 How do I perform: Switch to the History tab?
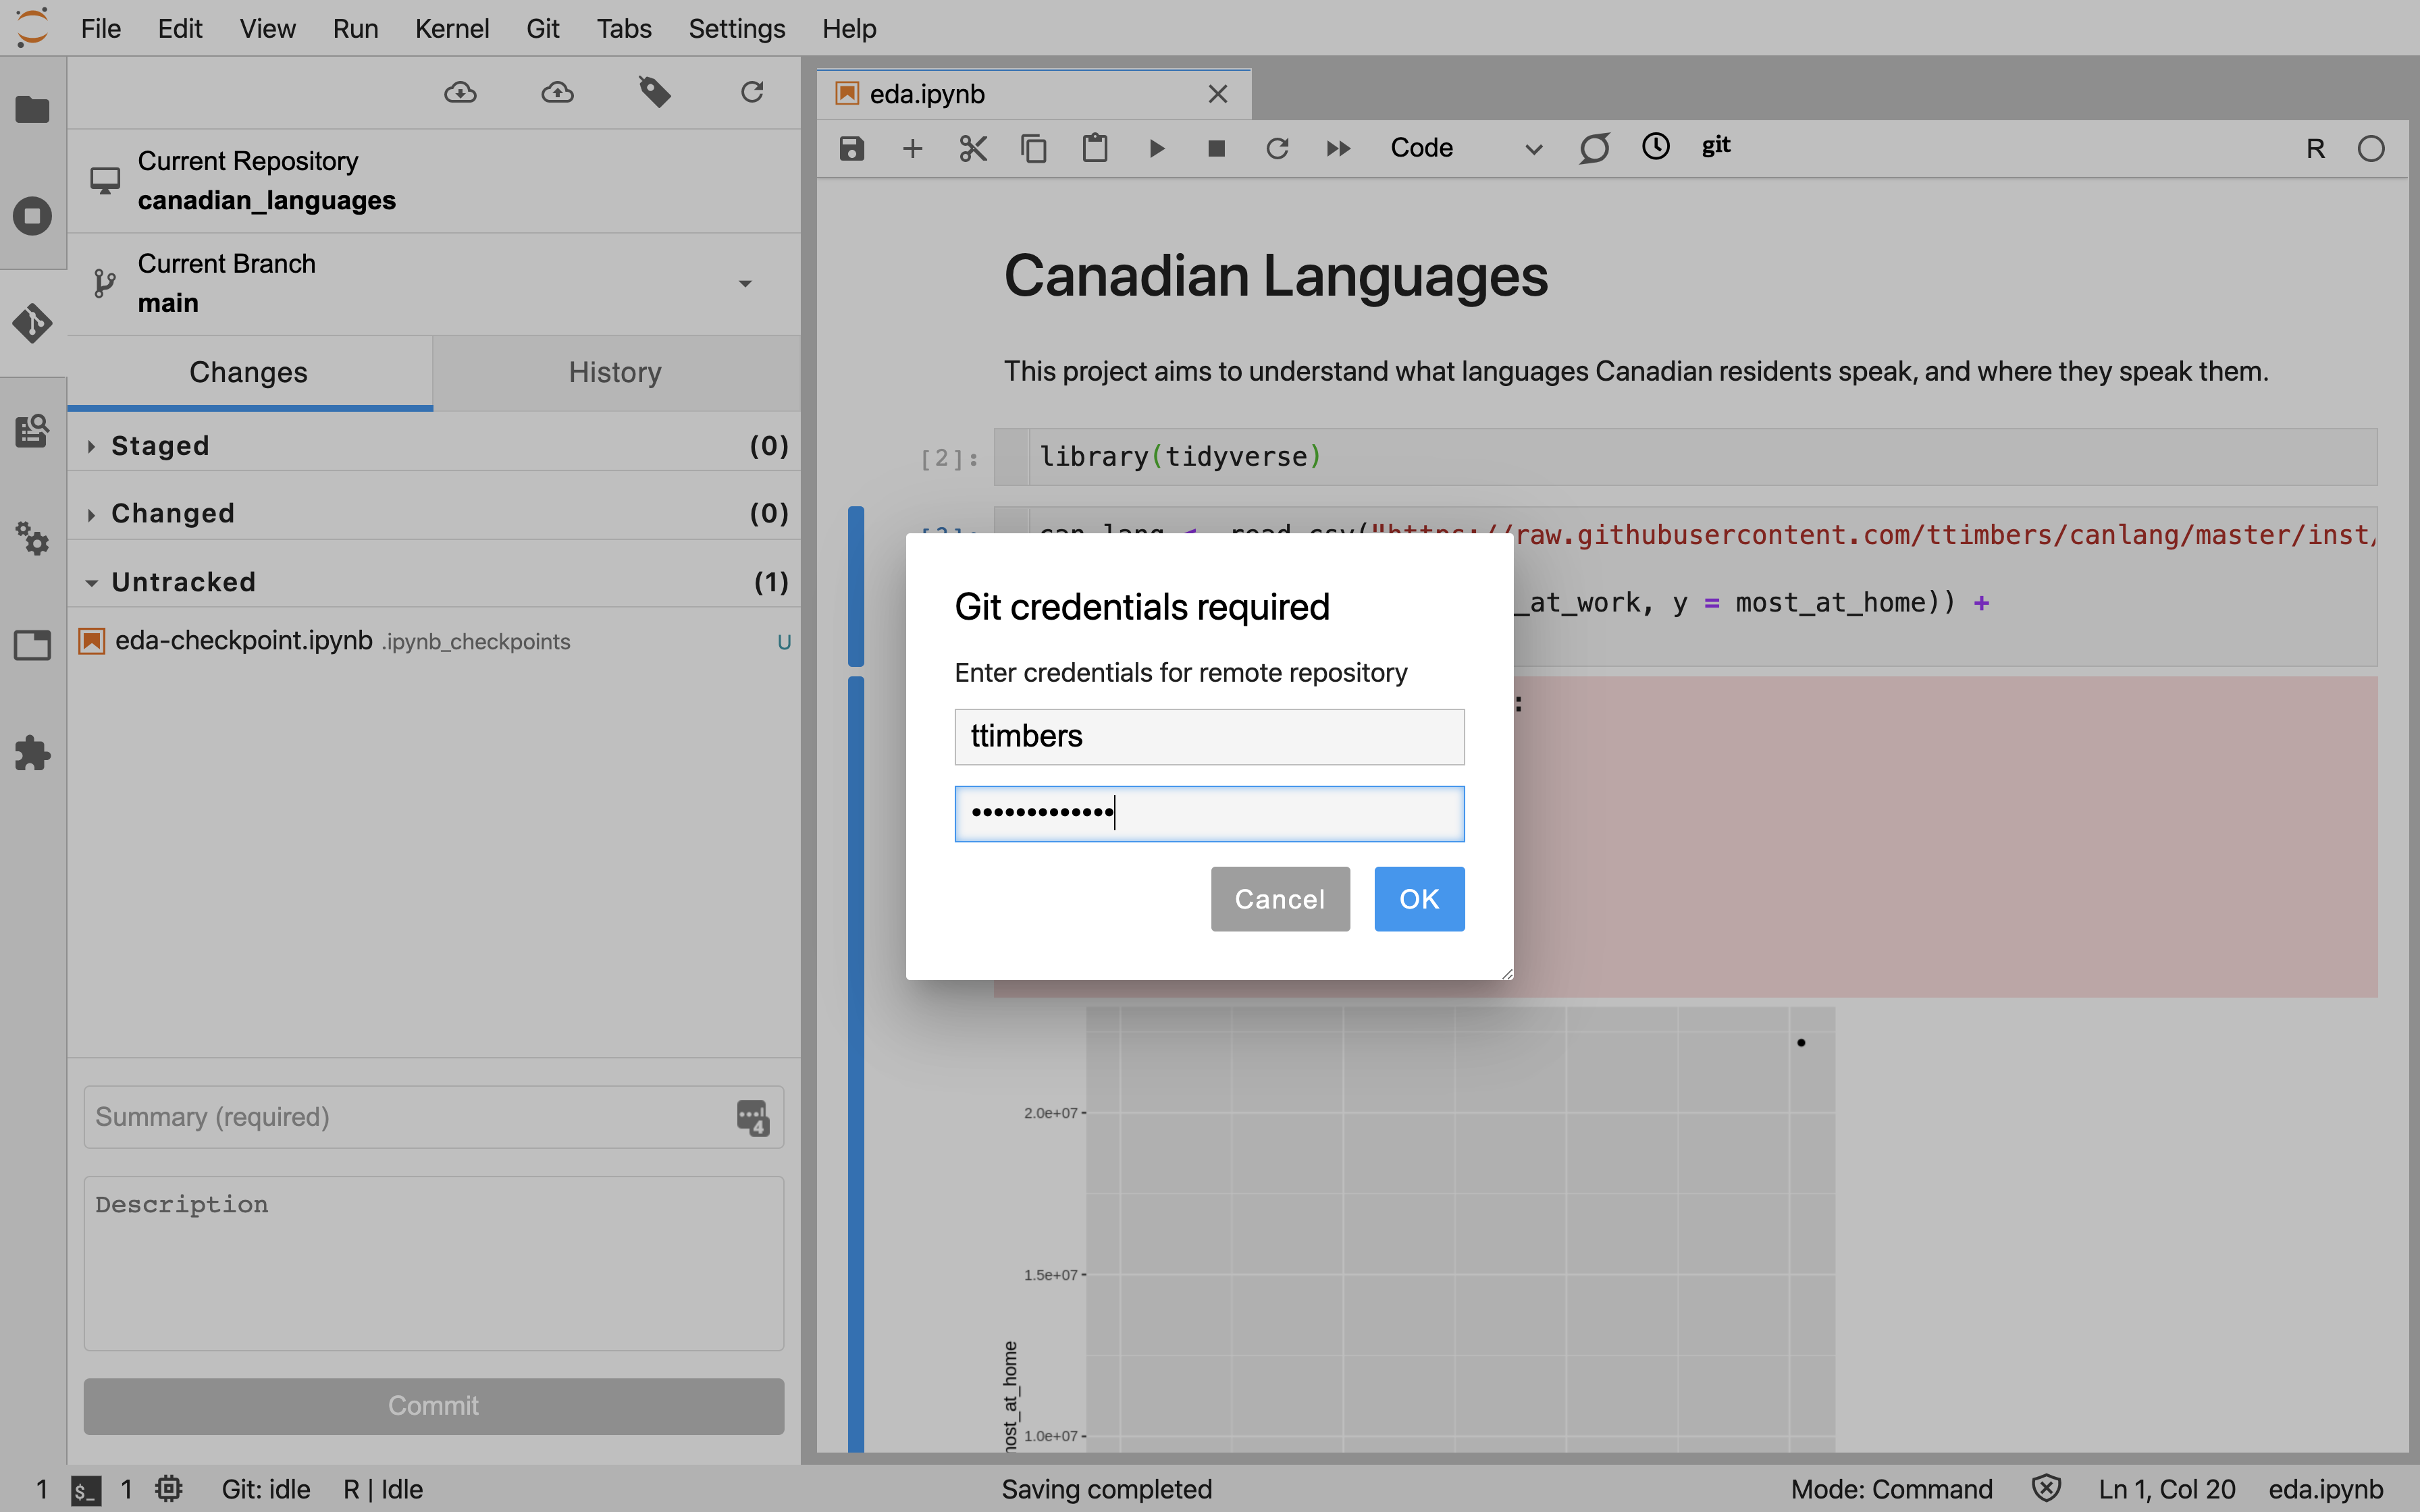click(616, 372)
